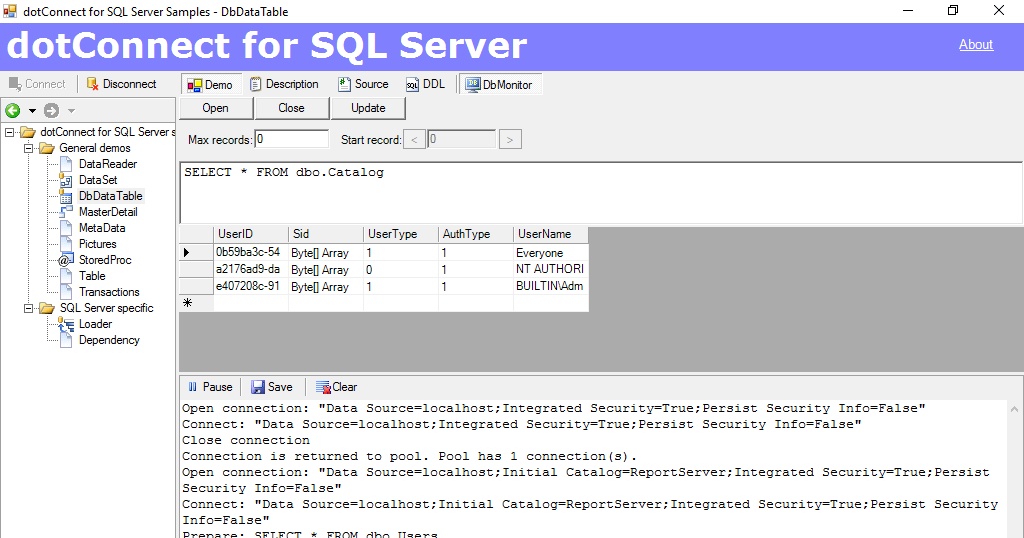This screenshot has width=1024, height=538.
Task: Click the cell a2176ad9-da
Action: [251, 269]
